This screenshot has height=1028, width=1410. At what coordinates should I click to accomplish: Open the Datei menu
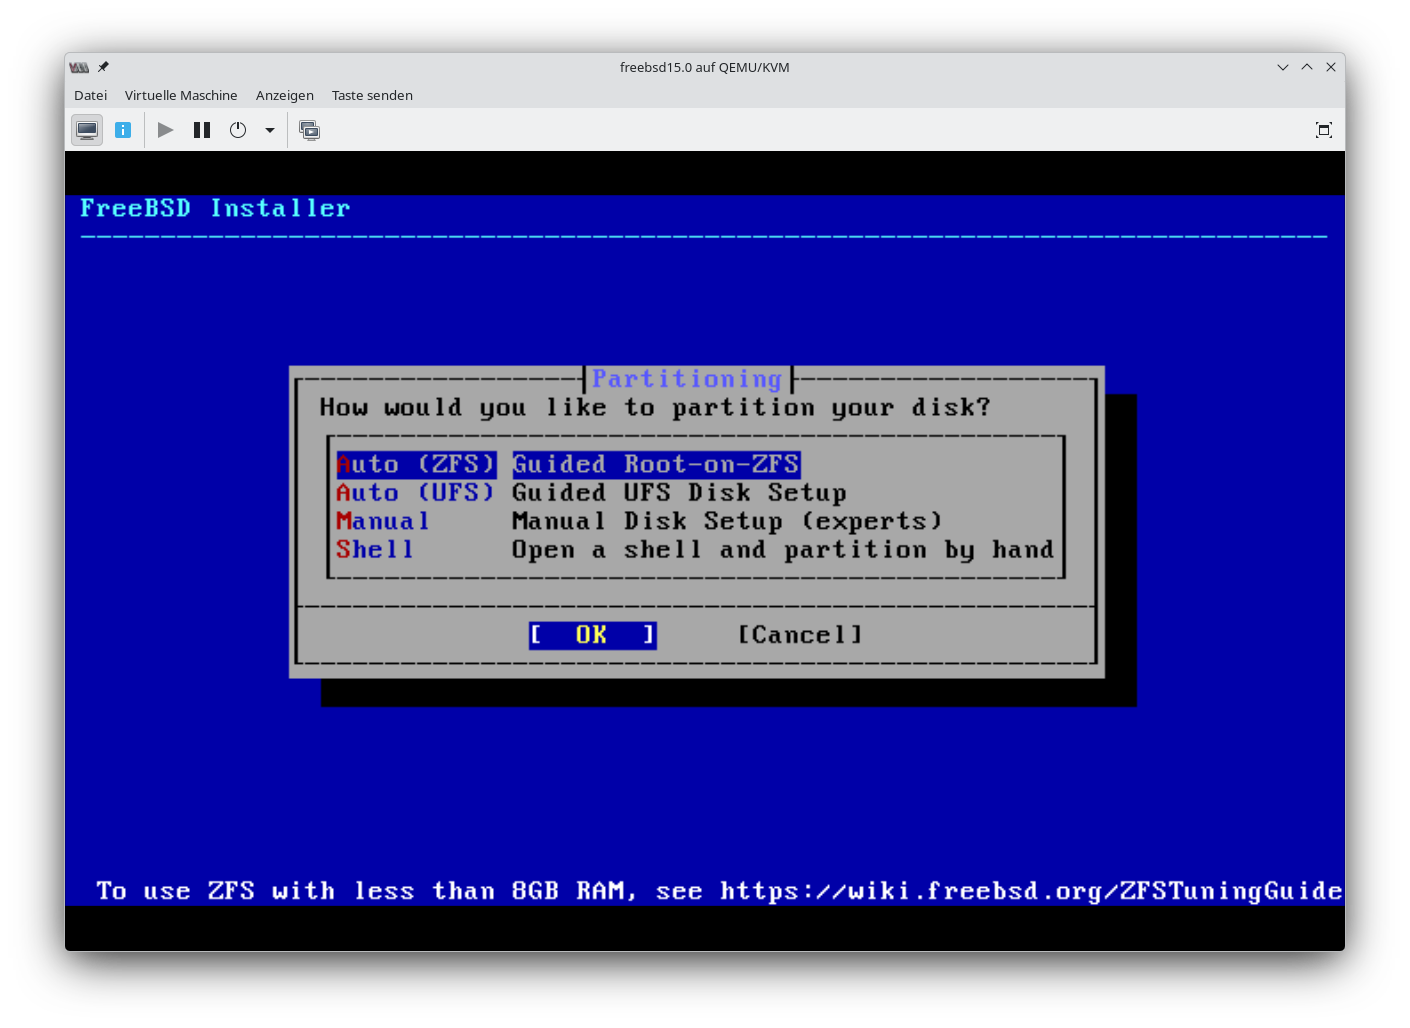(x=90, y=95)
